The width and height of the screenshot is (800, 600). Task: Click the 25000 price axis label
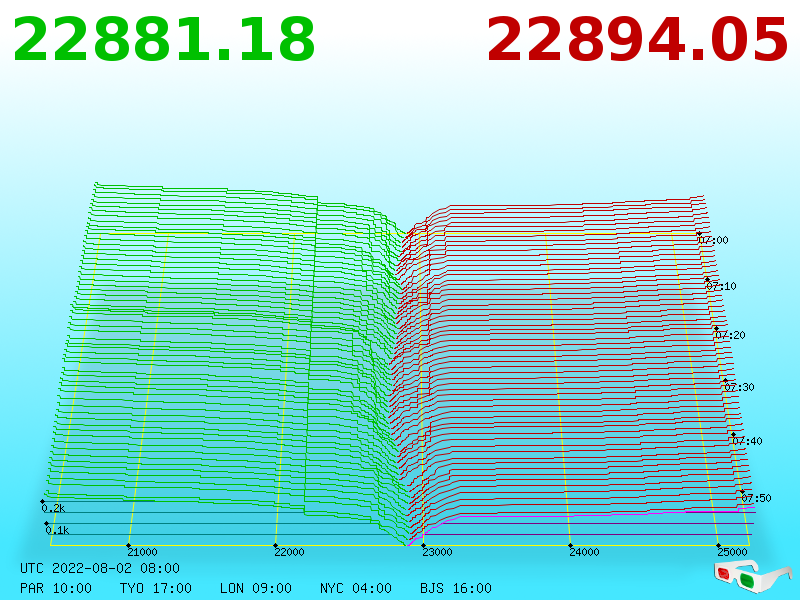(x=733, y=552)
